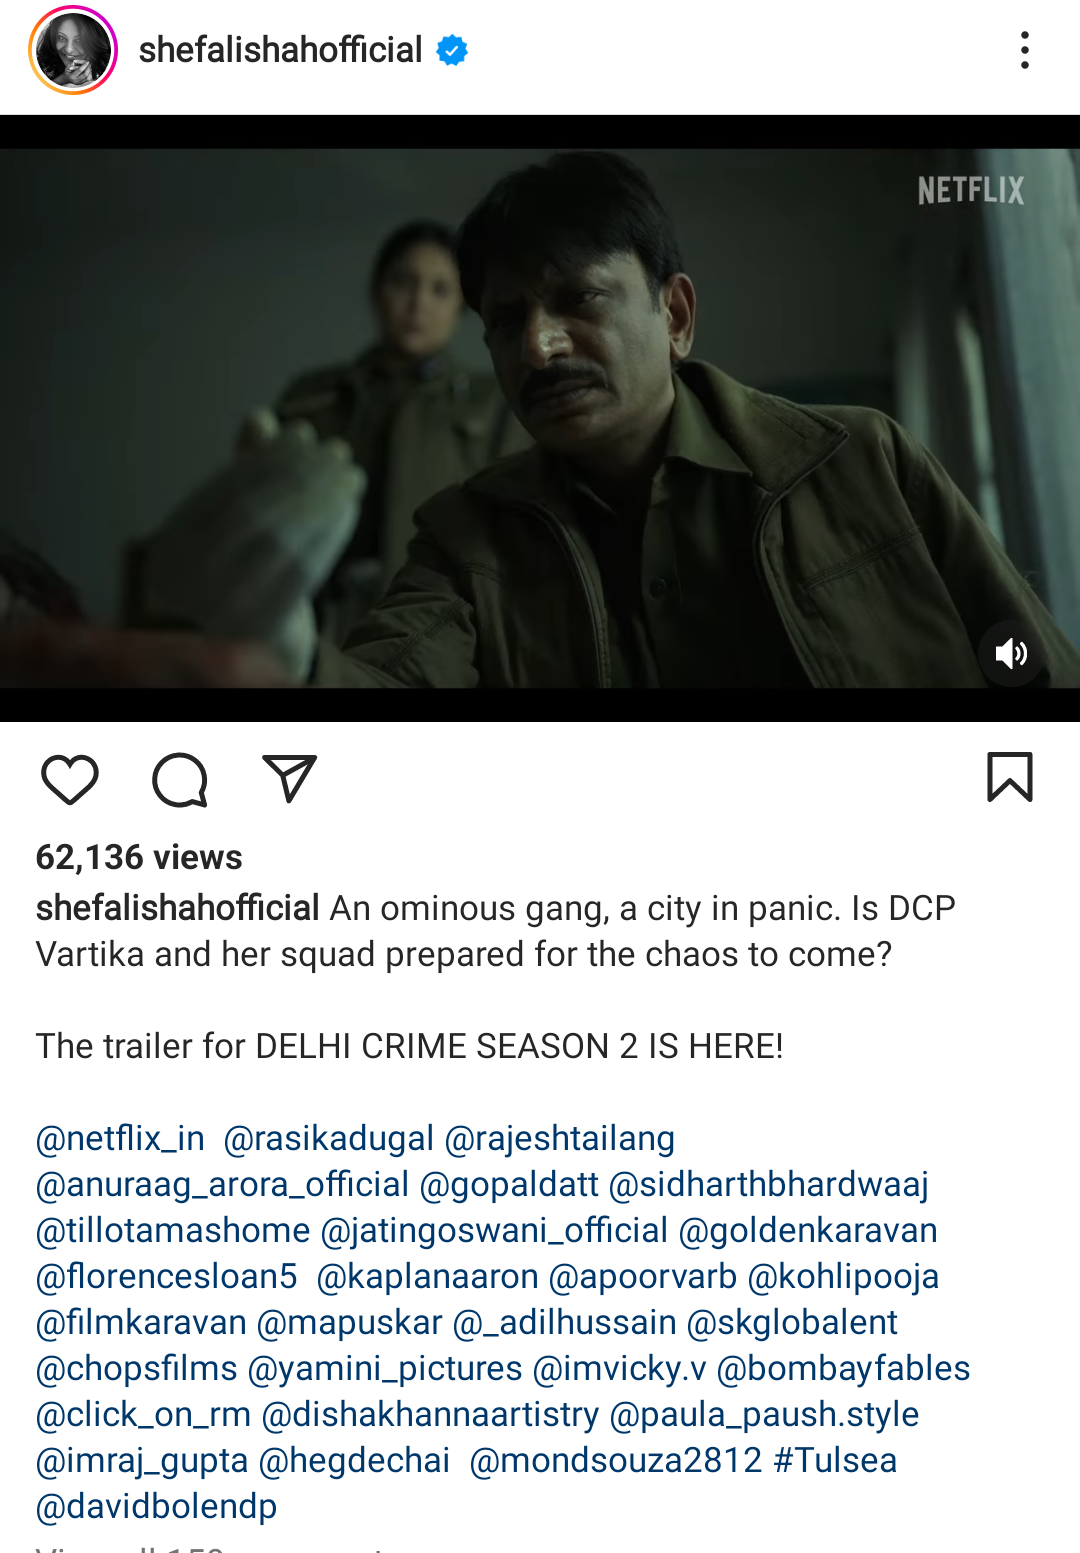The width and height of the screenshot is (1080, 1553).
Task: Open the @tillotamashome mention
Action: tap(173, 1230)
